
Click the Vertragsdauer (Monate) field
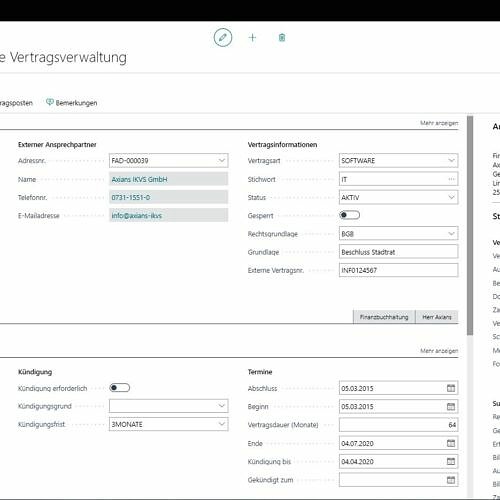click(398, 425)
